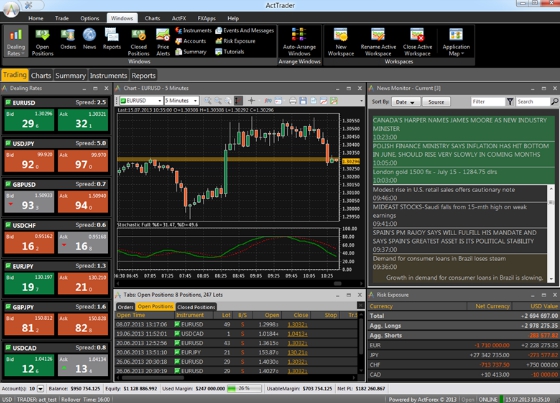
Task: Open the 5 Minutes timeframe dropdown
Action: [x=195, y=101]
